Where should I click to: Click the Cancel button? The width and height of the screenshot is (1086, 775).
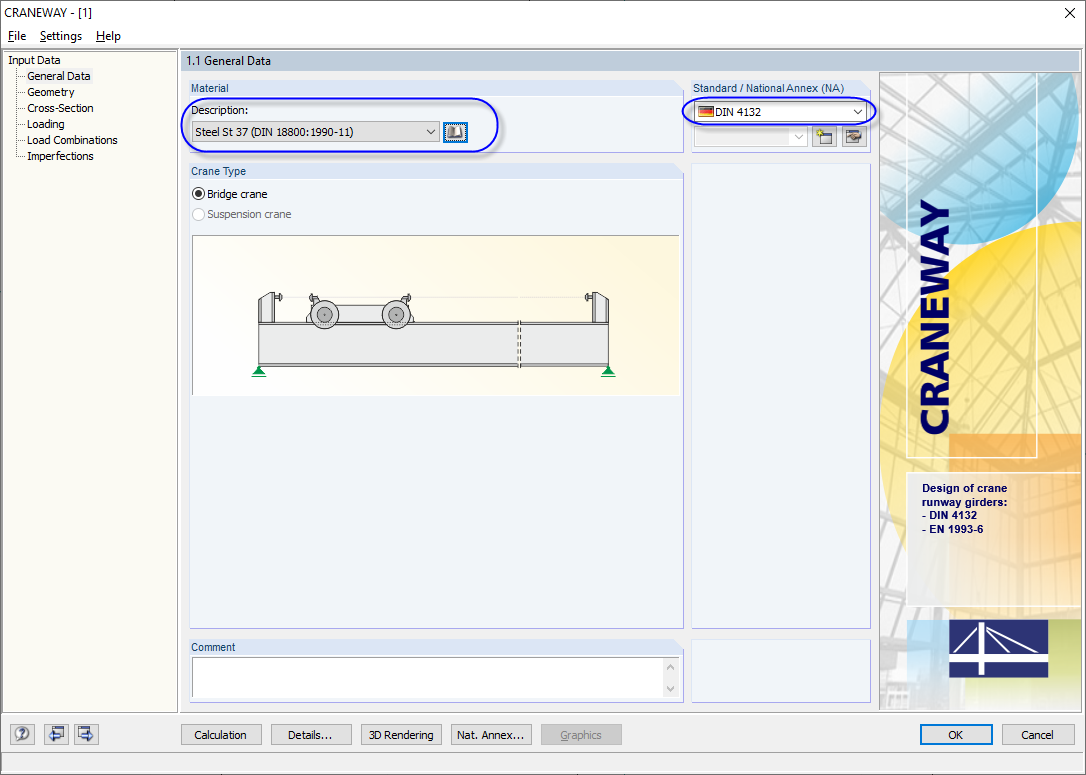[1038, 735]
